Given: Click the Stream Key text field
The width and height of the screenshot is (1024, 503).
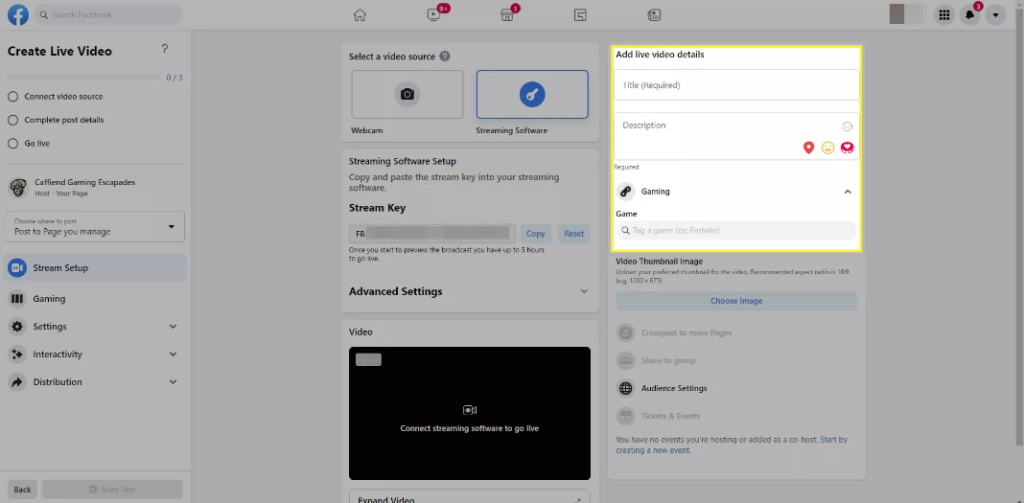Looking at the screenshot, I should point(432,233).
